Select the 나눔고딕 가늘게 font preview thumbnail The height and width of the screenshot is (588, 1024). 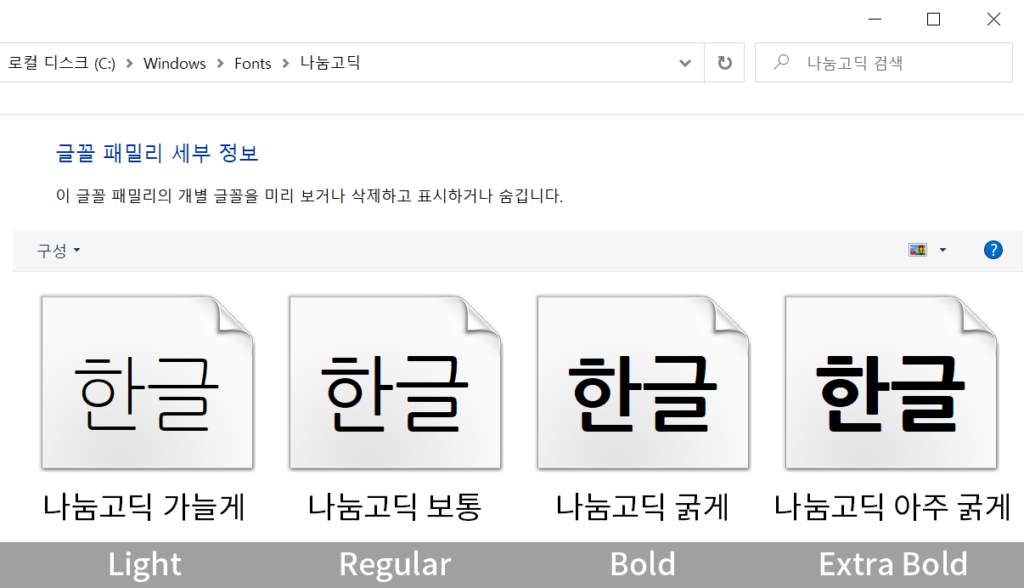(x=146, y=383)
